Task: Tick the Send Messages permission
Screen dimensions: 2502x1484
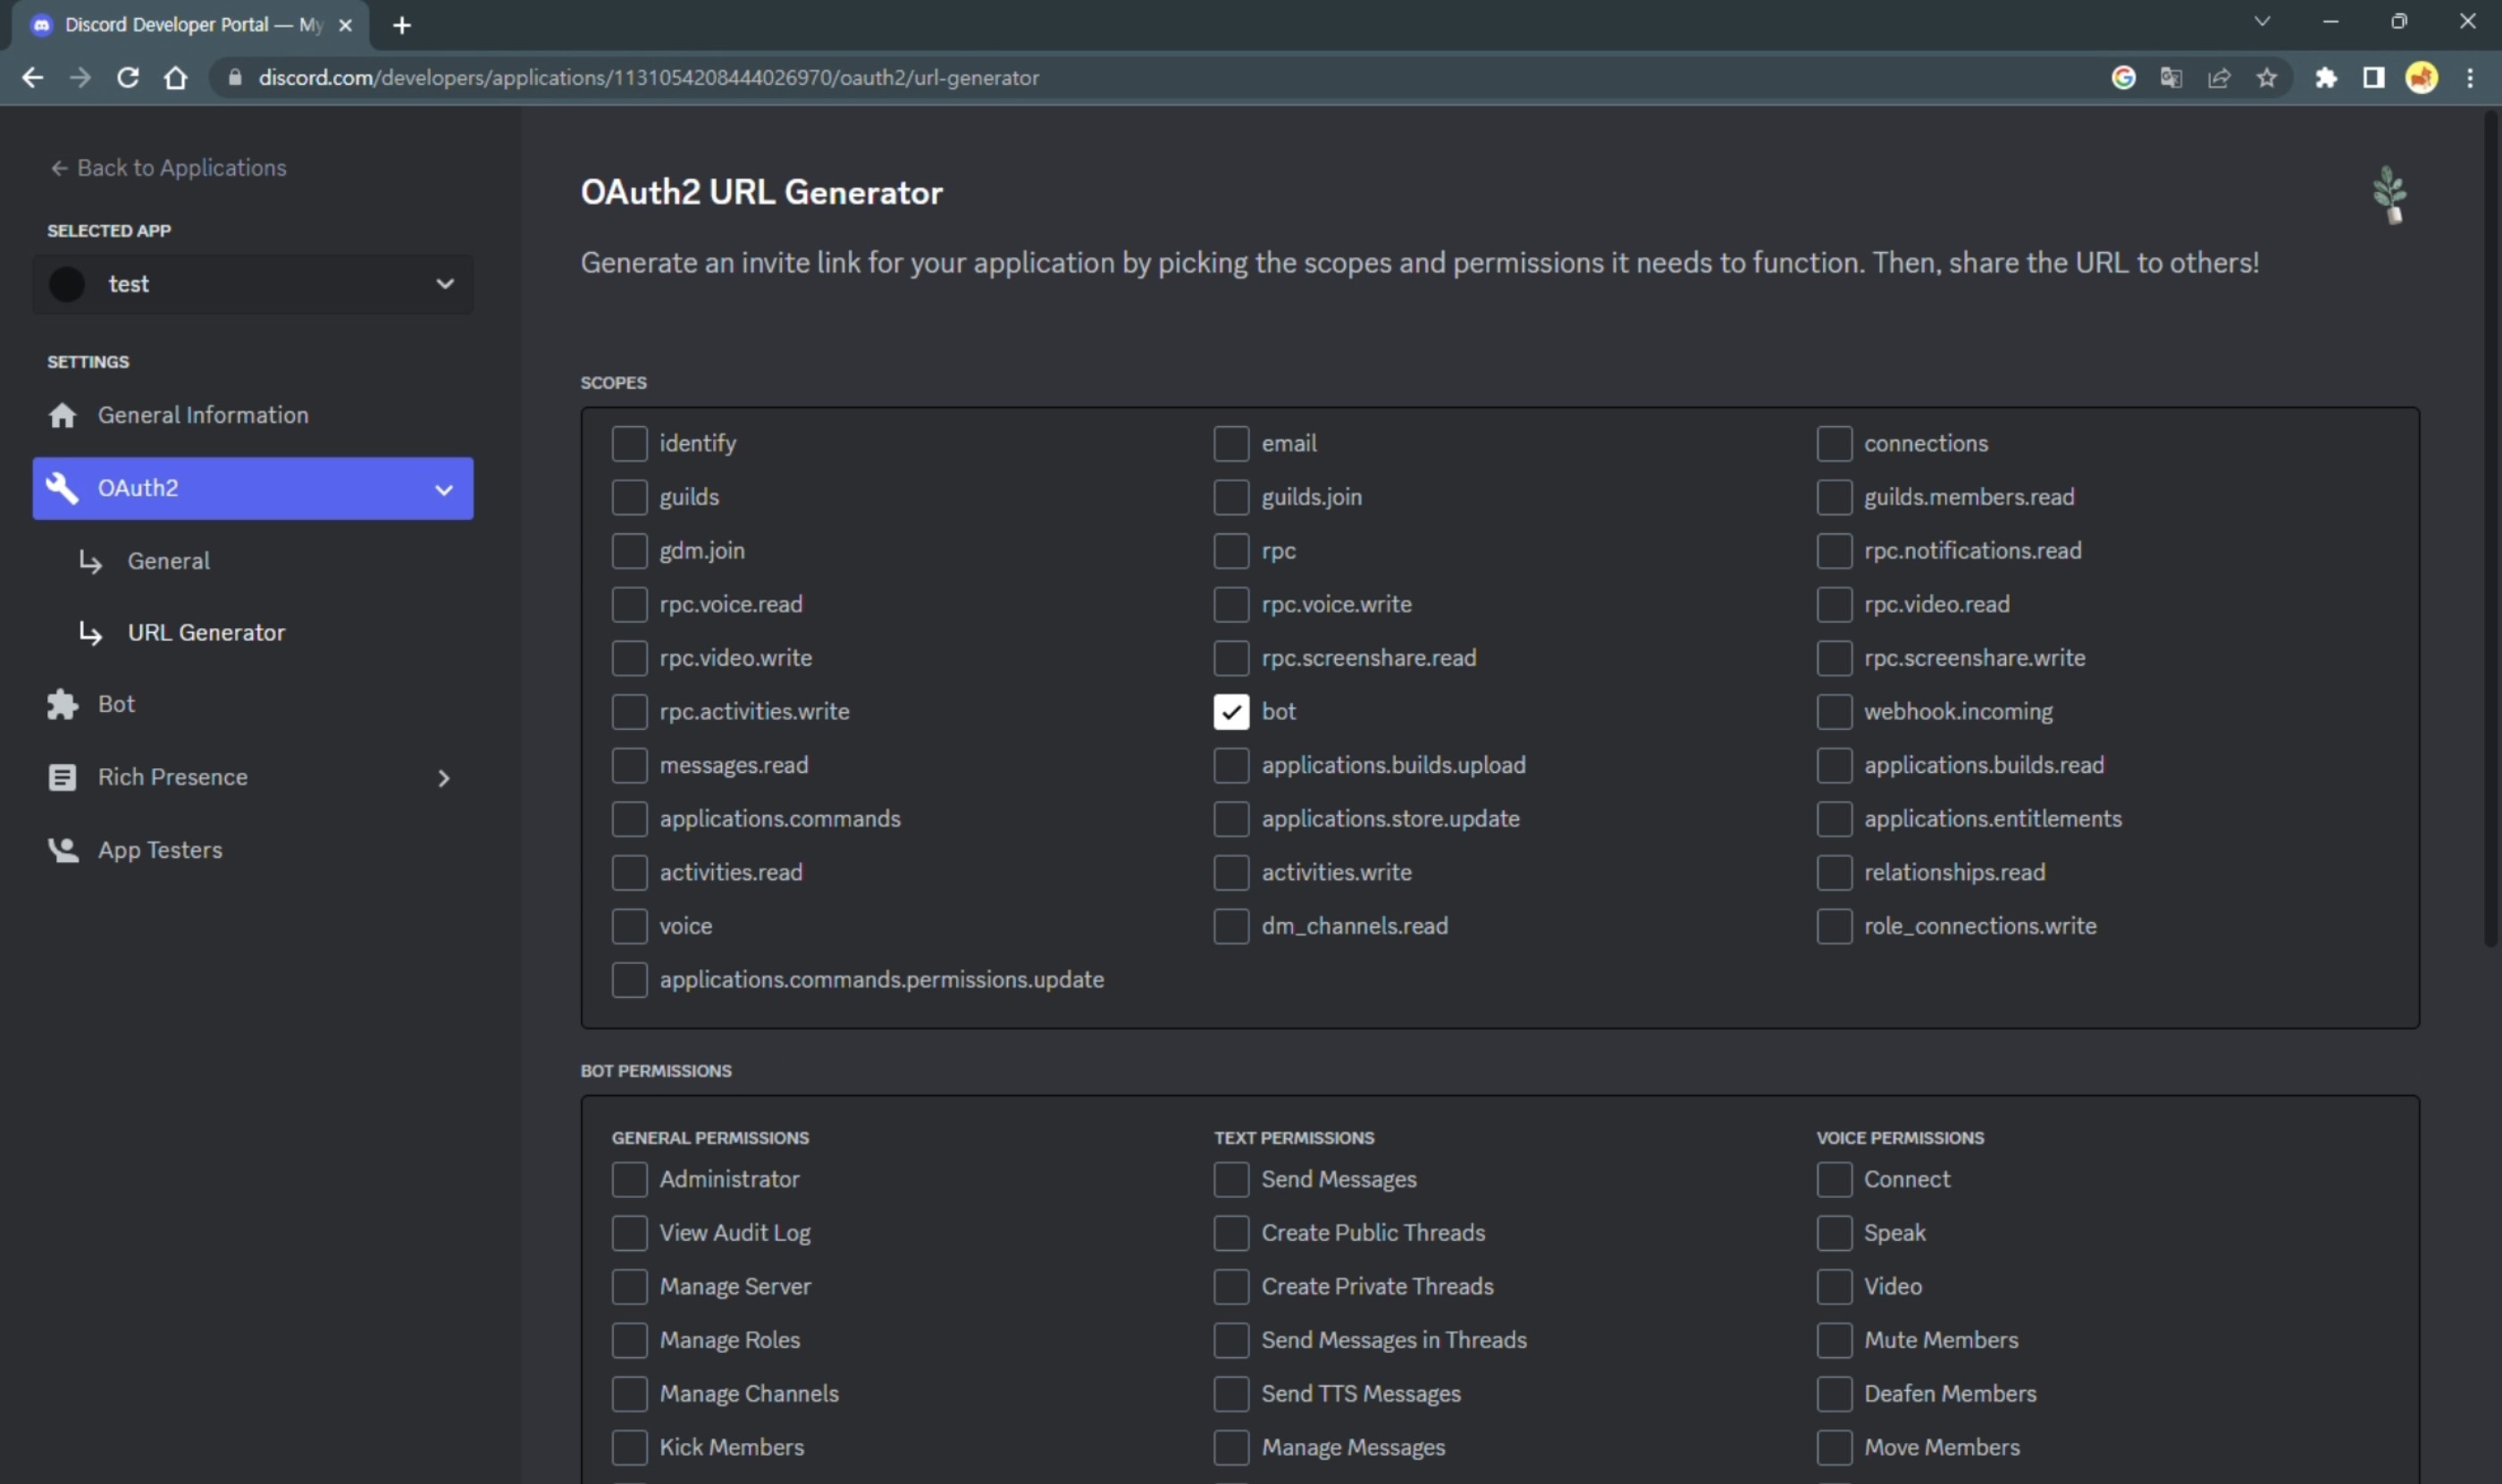Action: [1231, 1179]
